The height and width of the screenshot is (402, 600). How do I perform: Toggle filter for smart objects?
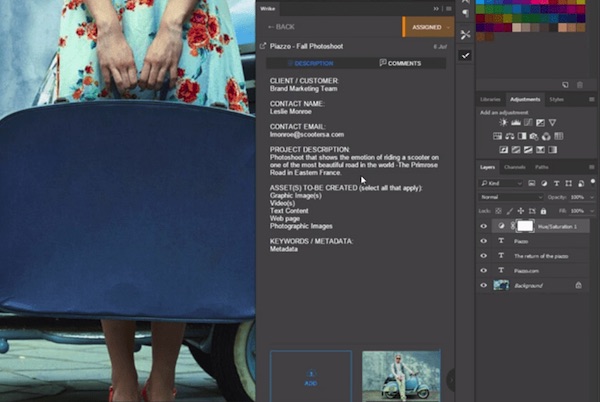581,183
